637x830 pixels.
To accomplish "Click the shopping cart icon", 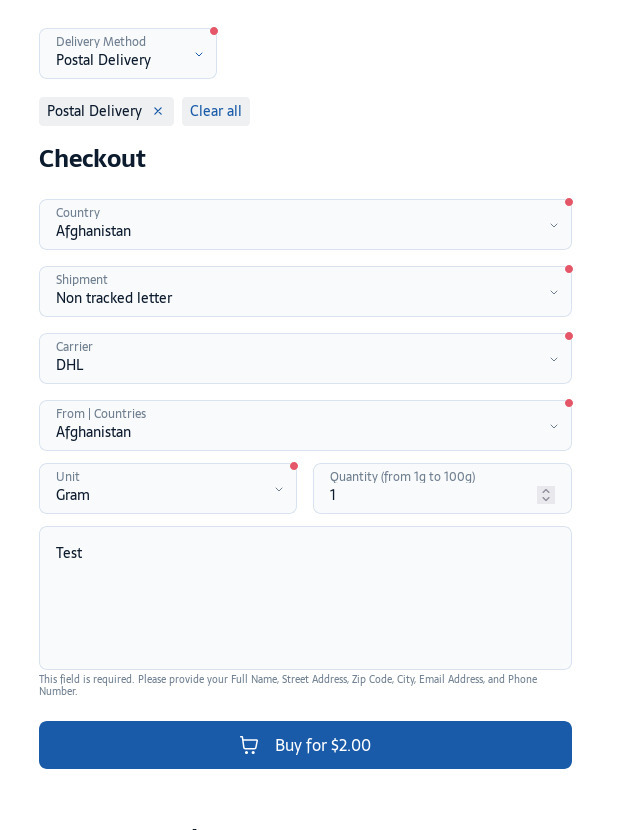I will tap(249, 745).
